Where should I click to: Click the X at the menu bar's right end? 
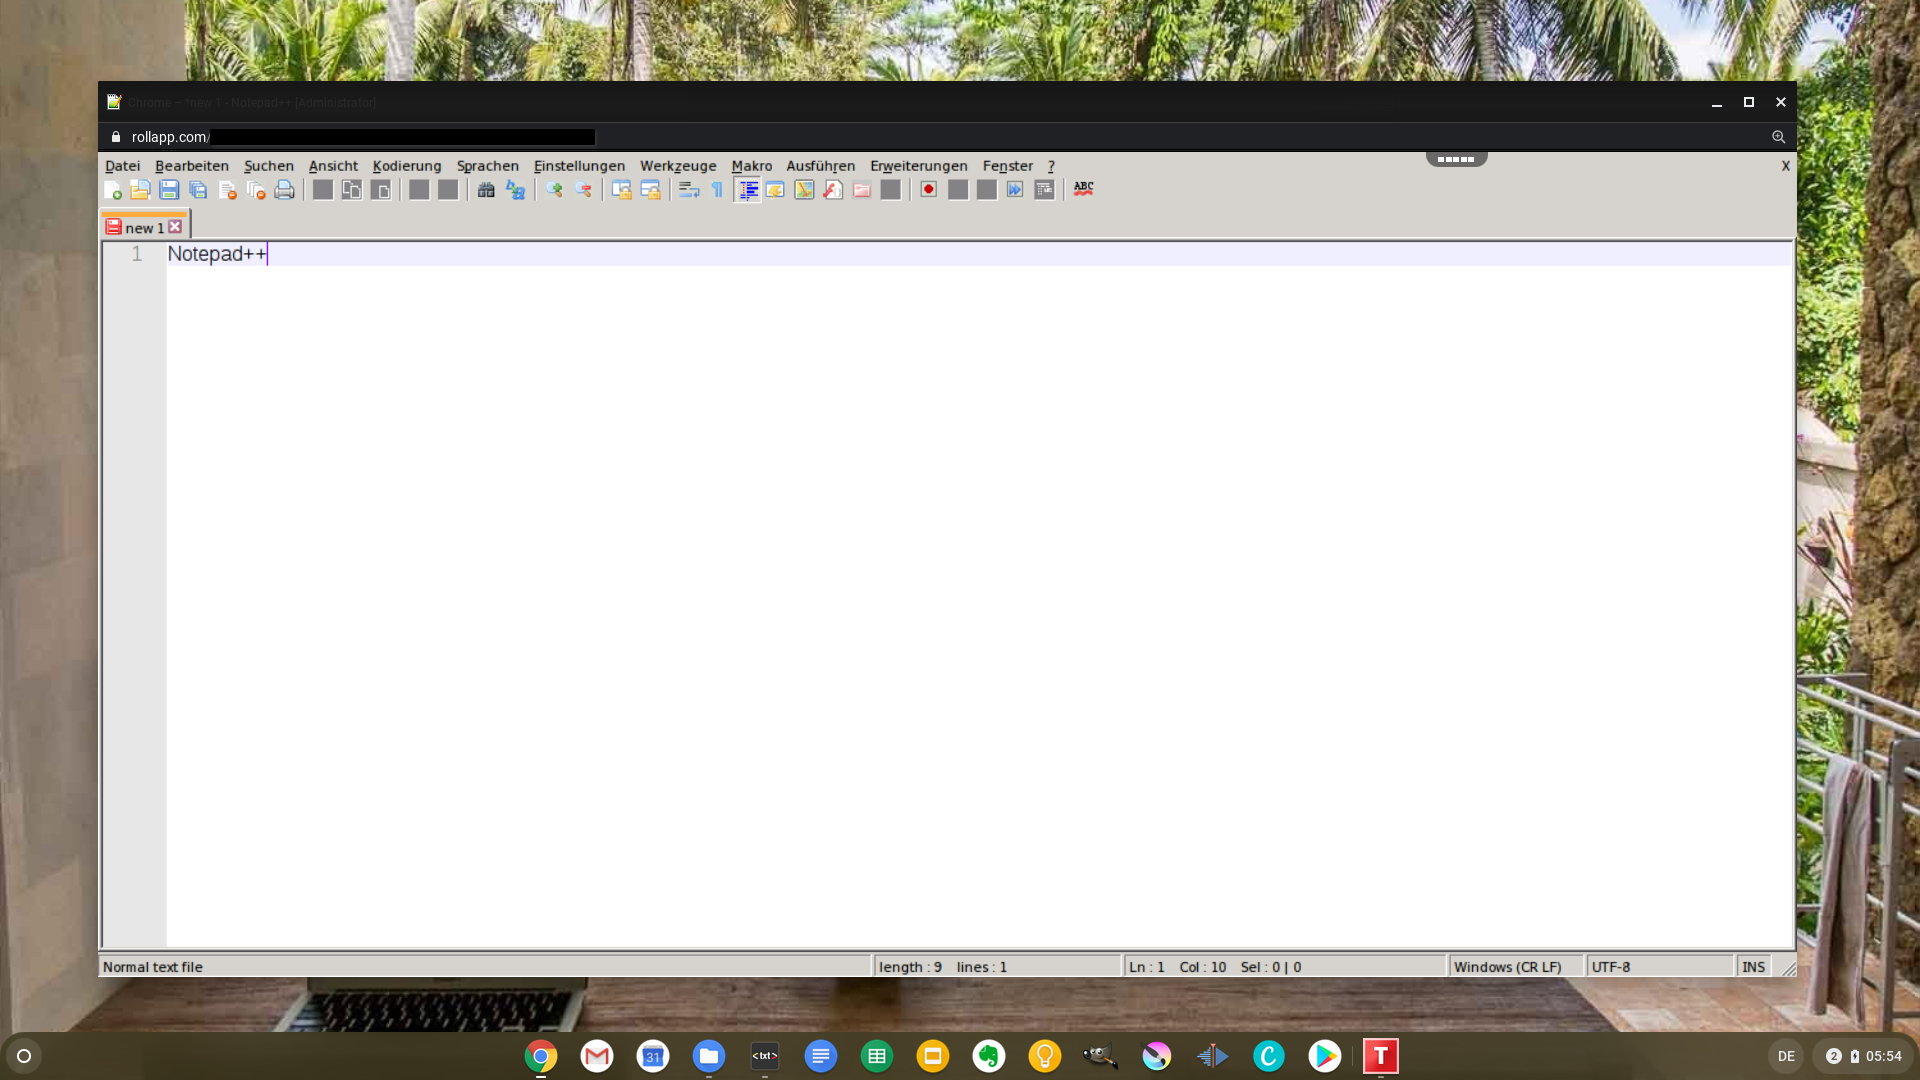(x=1786, y=166)
